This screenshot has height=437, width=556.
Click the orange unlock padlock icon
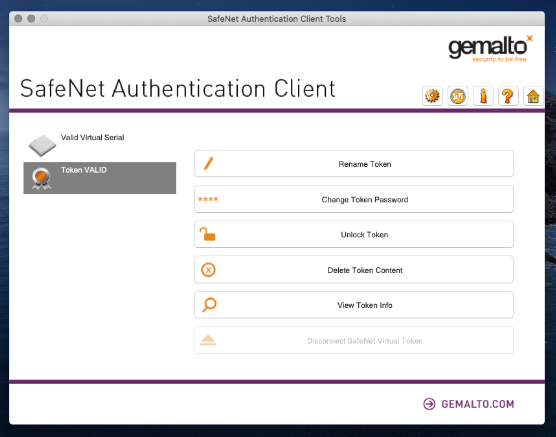[x=207, y=234]
